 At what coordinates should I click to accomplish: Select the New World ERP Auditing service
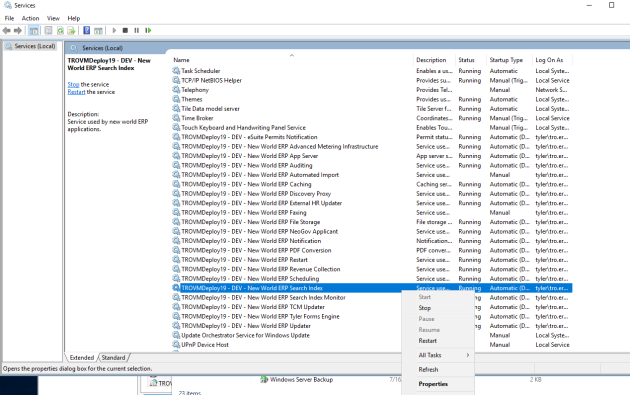372,165
